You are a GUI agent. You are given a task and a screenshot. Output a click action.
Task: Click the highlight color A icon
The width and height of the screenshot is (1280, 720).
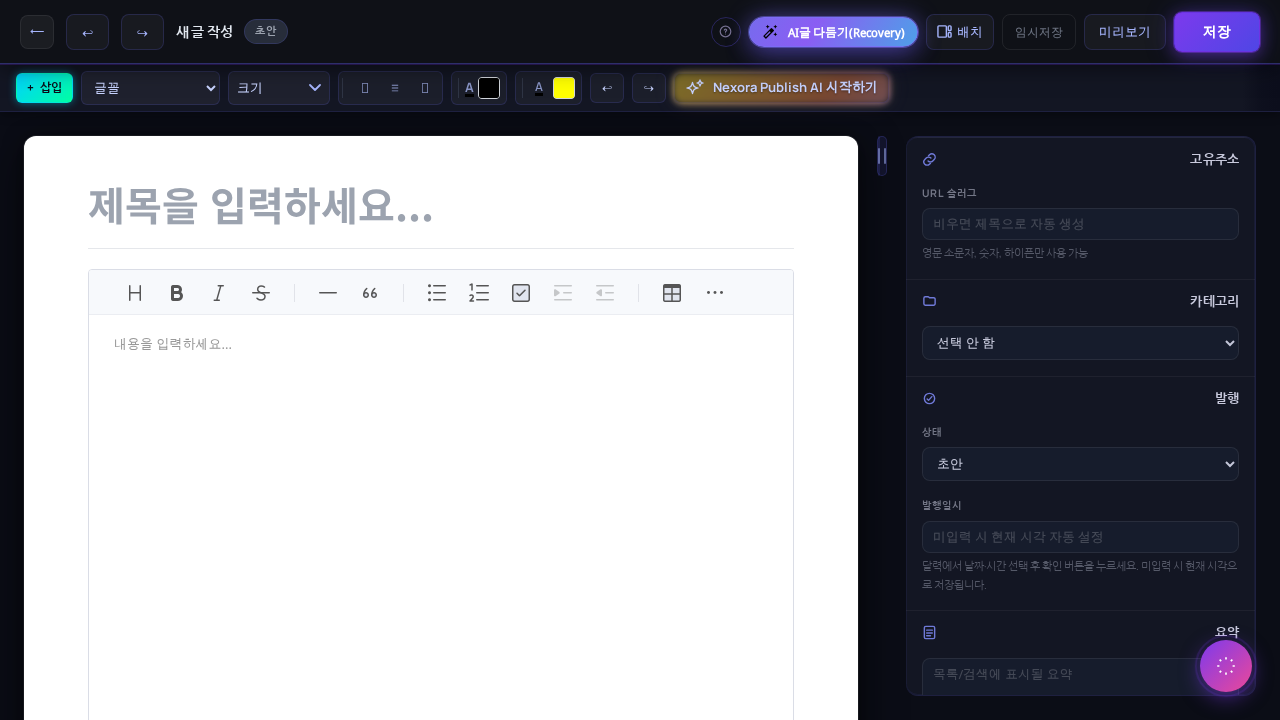point(539,88)
